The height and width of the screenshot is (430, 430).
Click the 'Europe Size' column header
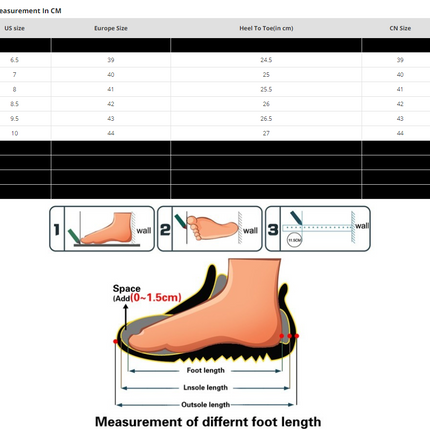111,28
